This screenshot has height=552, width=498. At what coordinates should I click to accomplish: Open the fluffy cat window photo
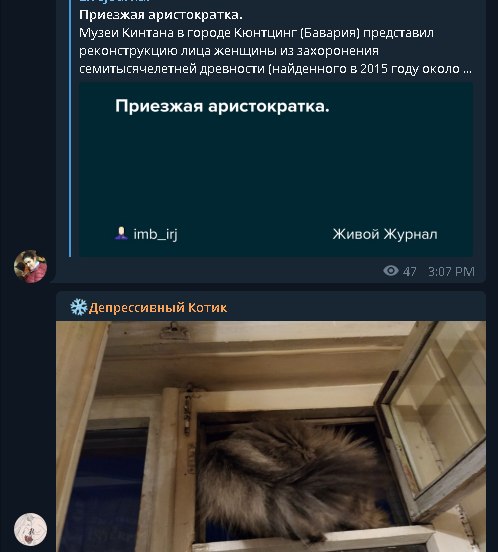coord(271,437)
